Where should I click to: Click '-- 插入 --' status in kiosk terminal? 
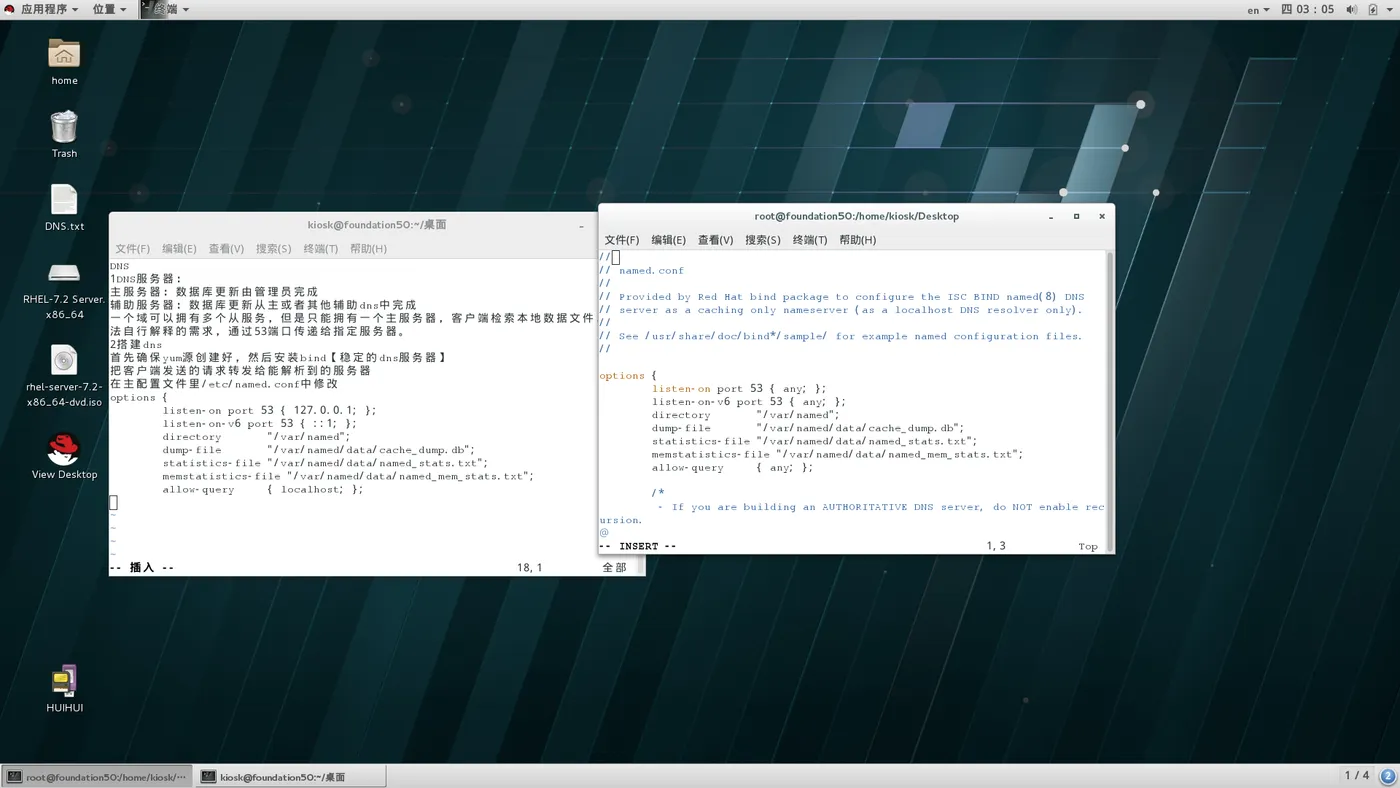pos(142,568)
